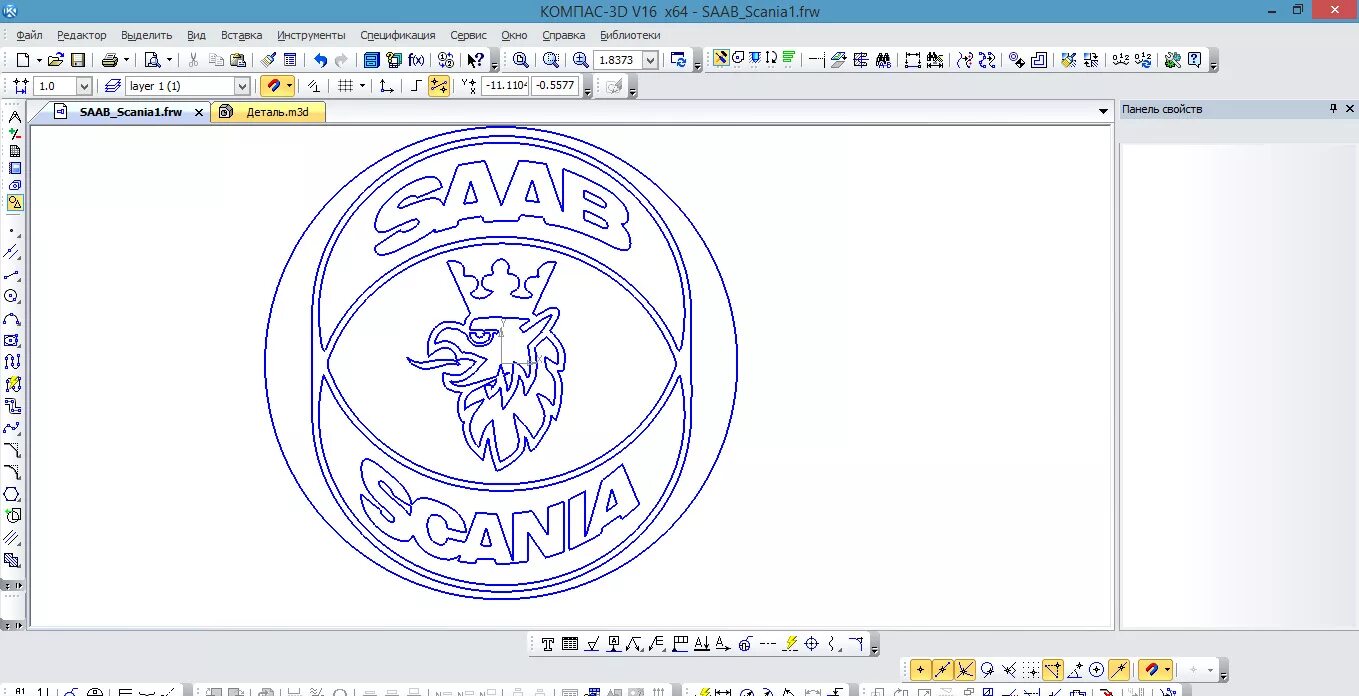Viewport: 1359px width, 696px height.
Task: Switch to the Деталь.m3d tab
Action: point(268,112)
